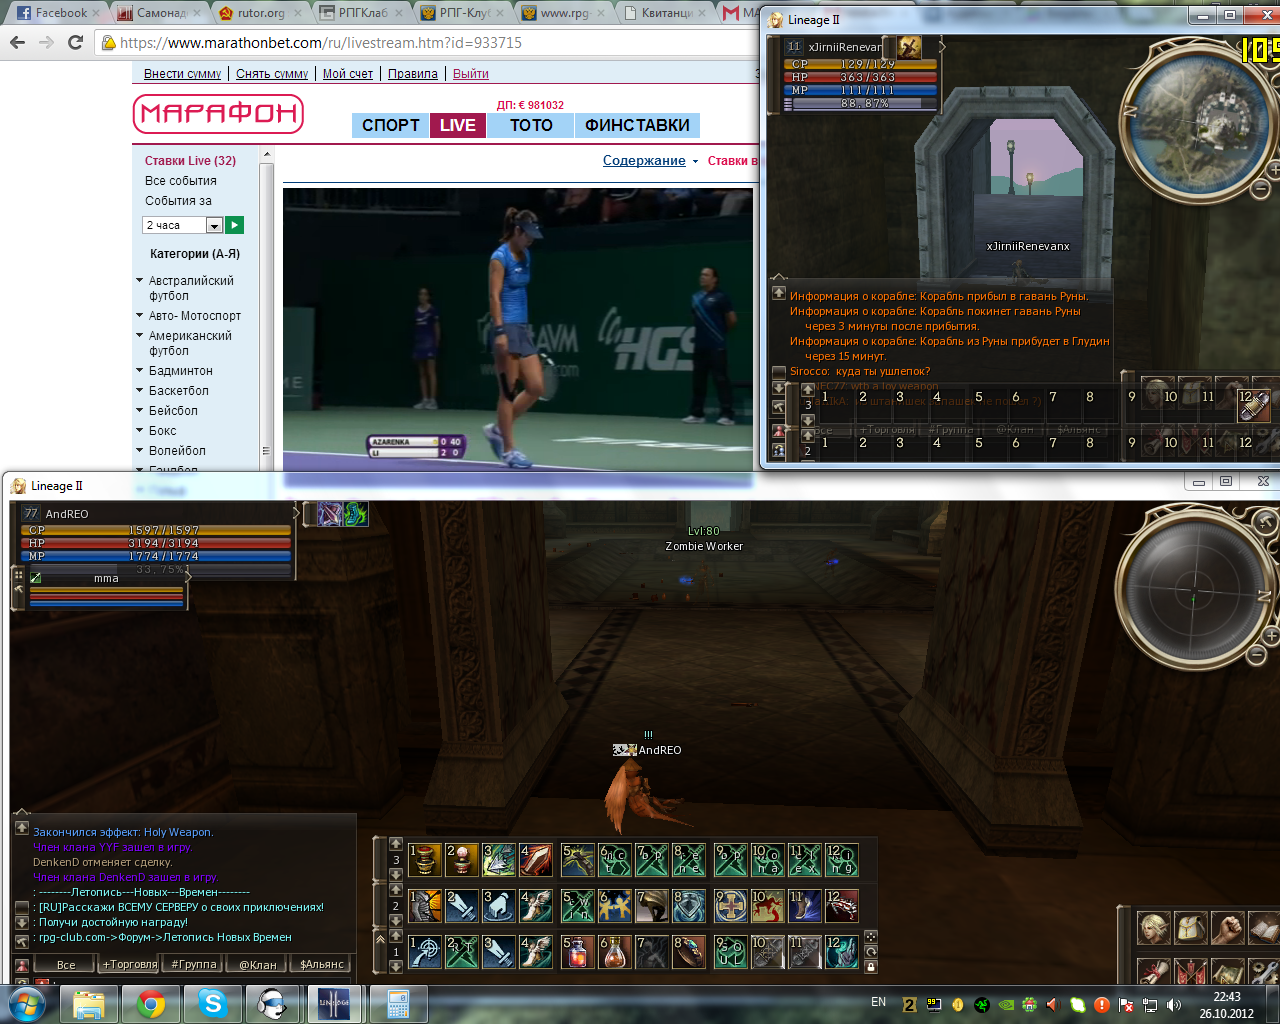Click the Внести сумму link
The height and width of the screenshot is (1024, 1280).
182,74
